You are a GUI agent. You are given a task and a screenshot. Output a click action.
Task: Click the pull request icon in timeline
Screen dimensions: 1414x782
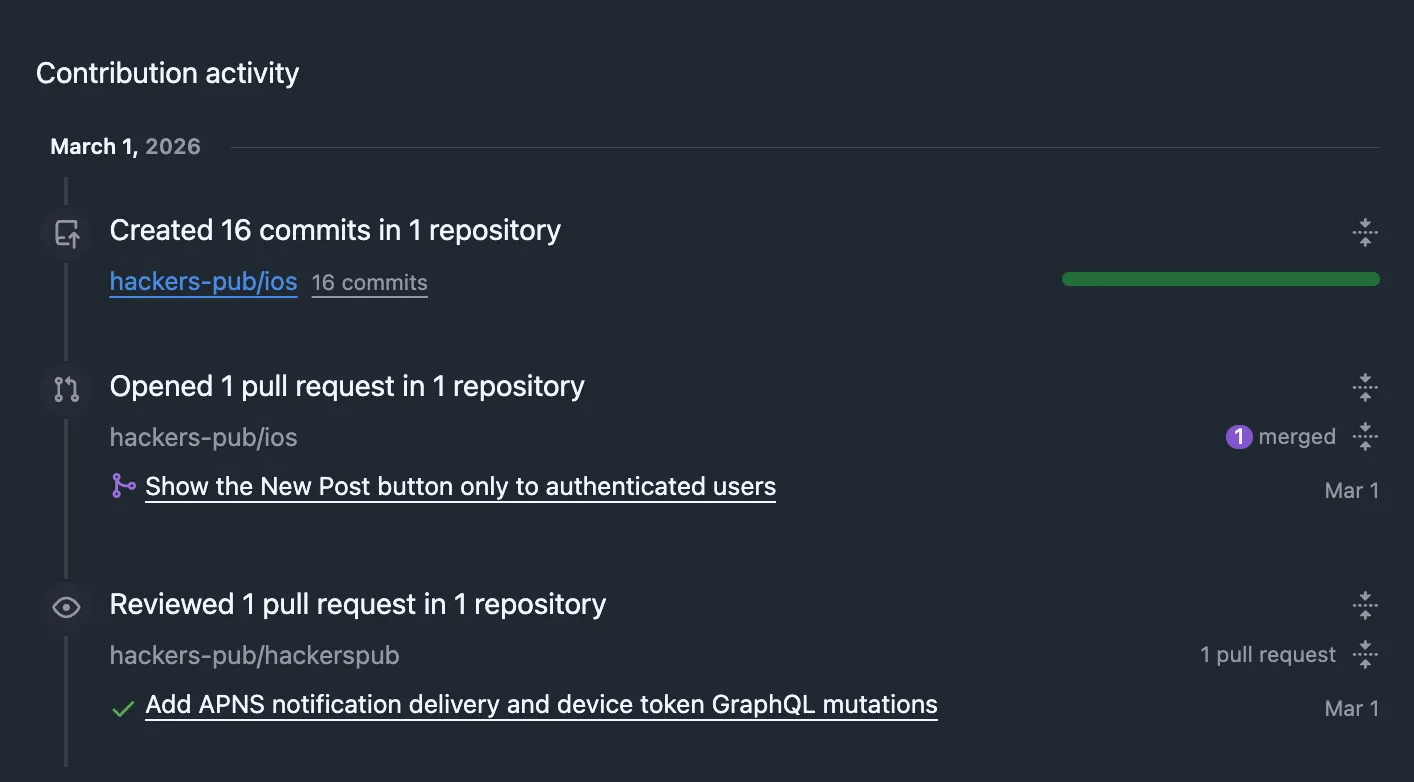67,389
